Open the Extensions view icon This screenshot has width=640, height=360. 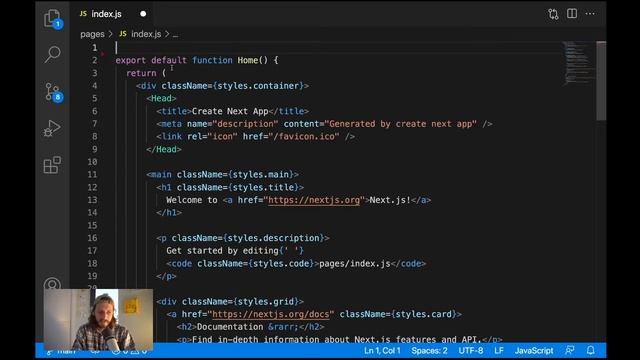(x=52, y=165)
